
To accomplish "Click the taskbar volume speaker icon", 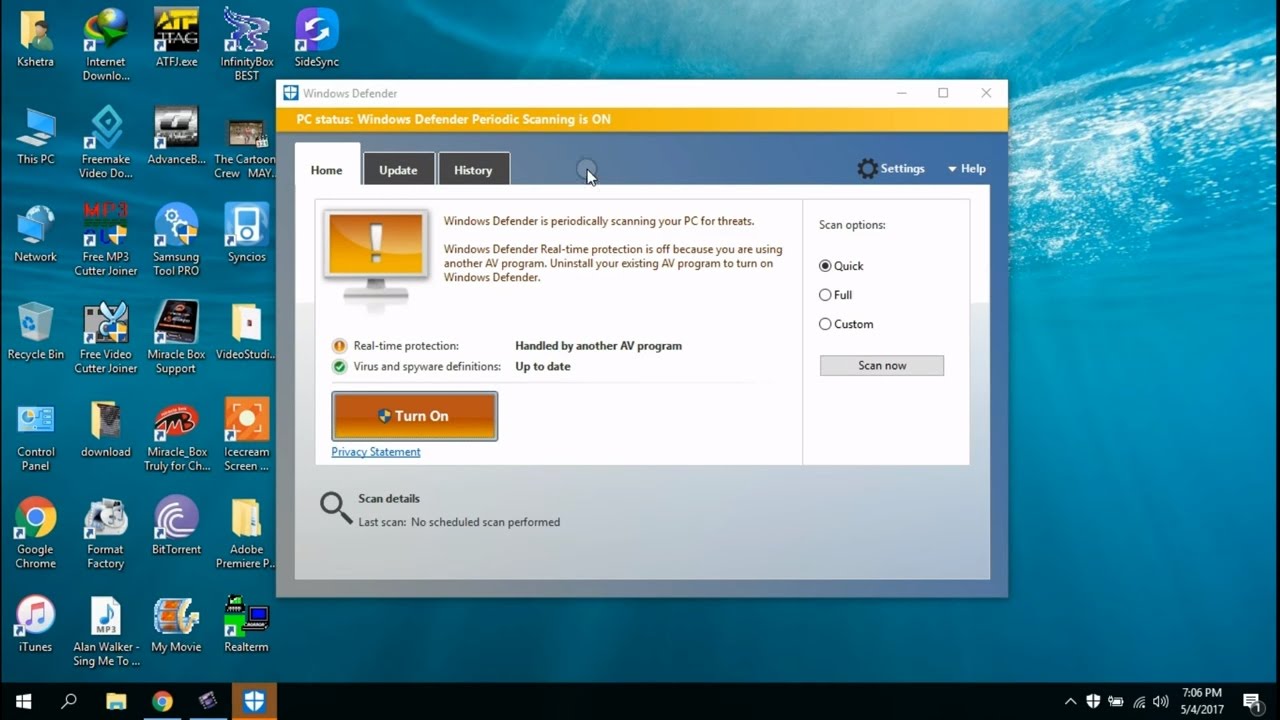I will (1161, 702).
